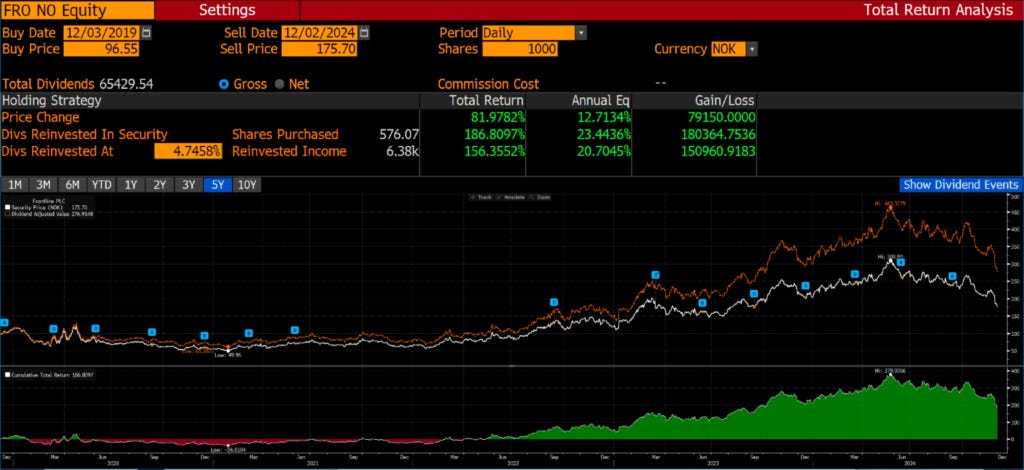The width and height of the screenshot is (1024, 470).
Task: Click the Sell Price field 175.70
Action: pos(319,49)
